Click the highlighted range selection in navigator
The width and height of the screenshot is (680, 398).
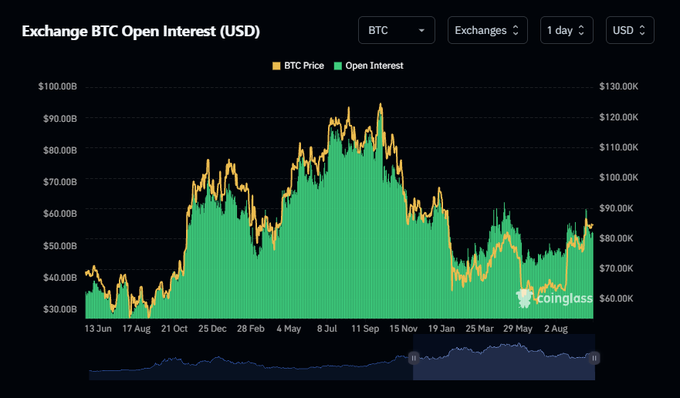pyautogui.click(x=504, y=357)
